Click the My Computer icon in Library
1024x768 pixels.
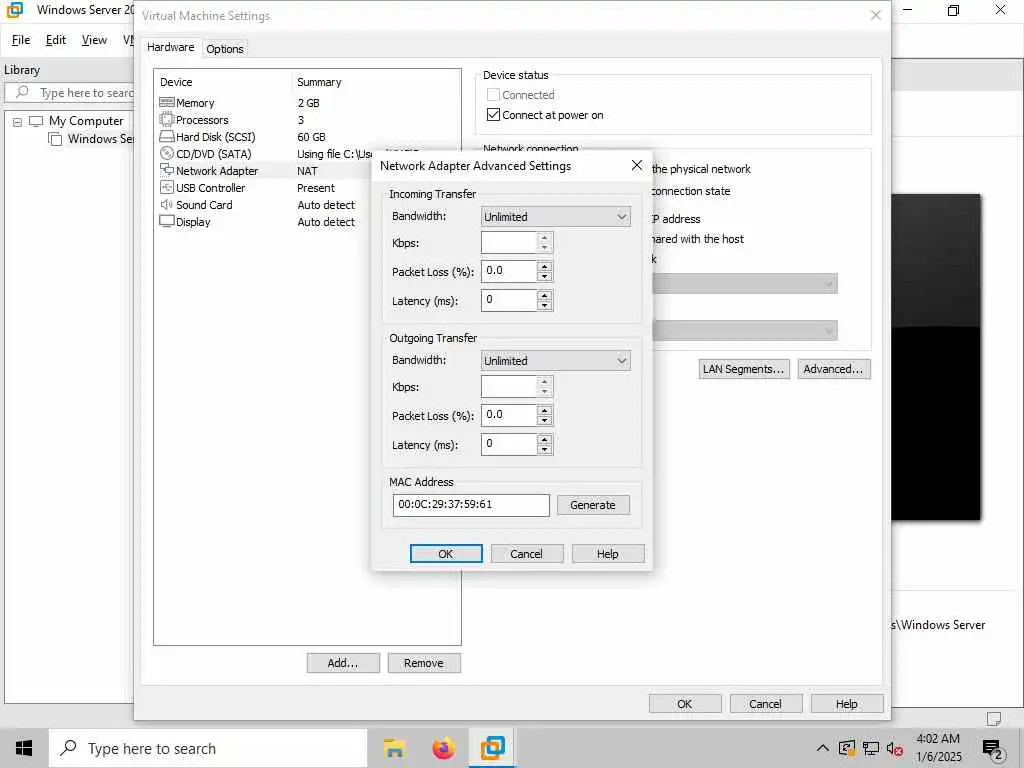point(36,121)
